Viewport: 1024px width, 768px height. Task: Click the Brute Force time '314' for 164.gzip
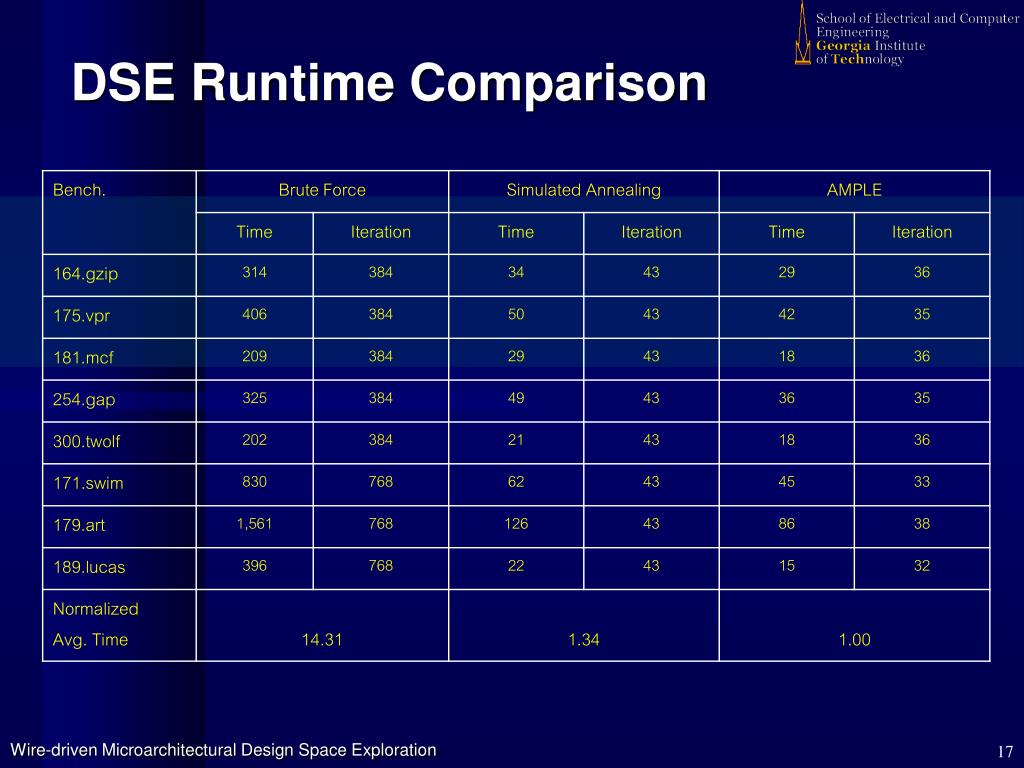pos(254,272)
